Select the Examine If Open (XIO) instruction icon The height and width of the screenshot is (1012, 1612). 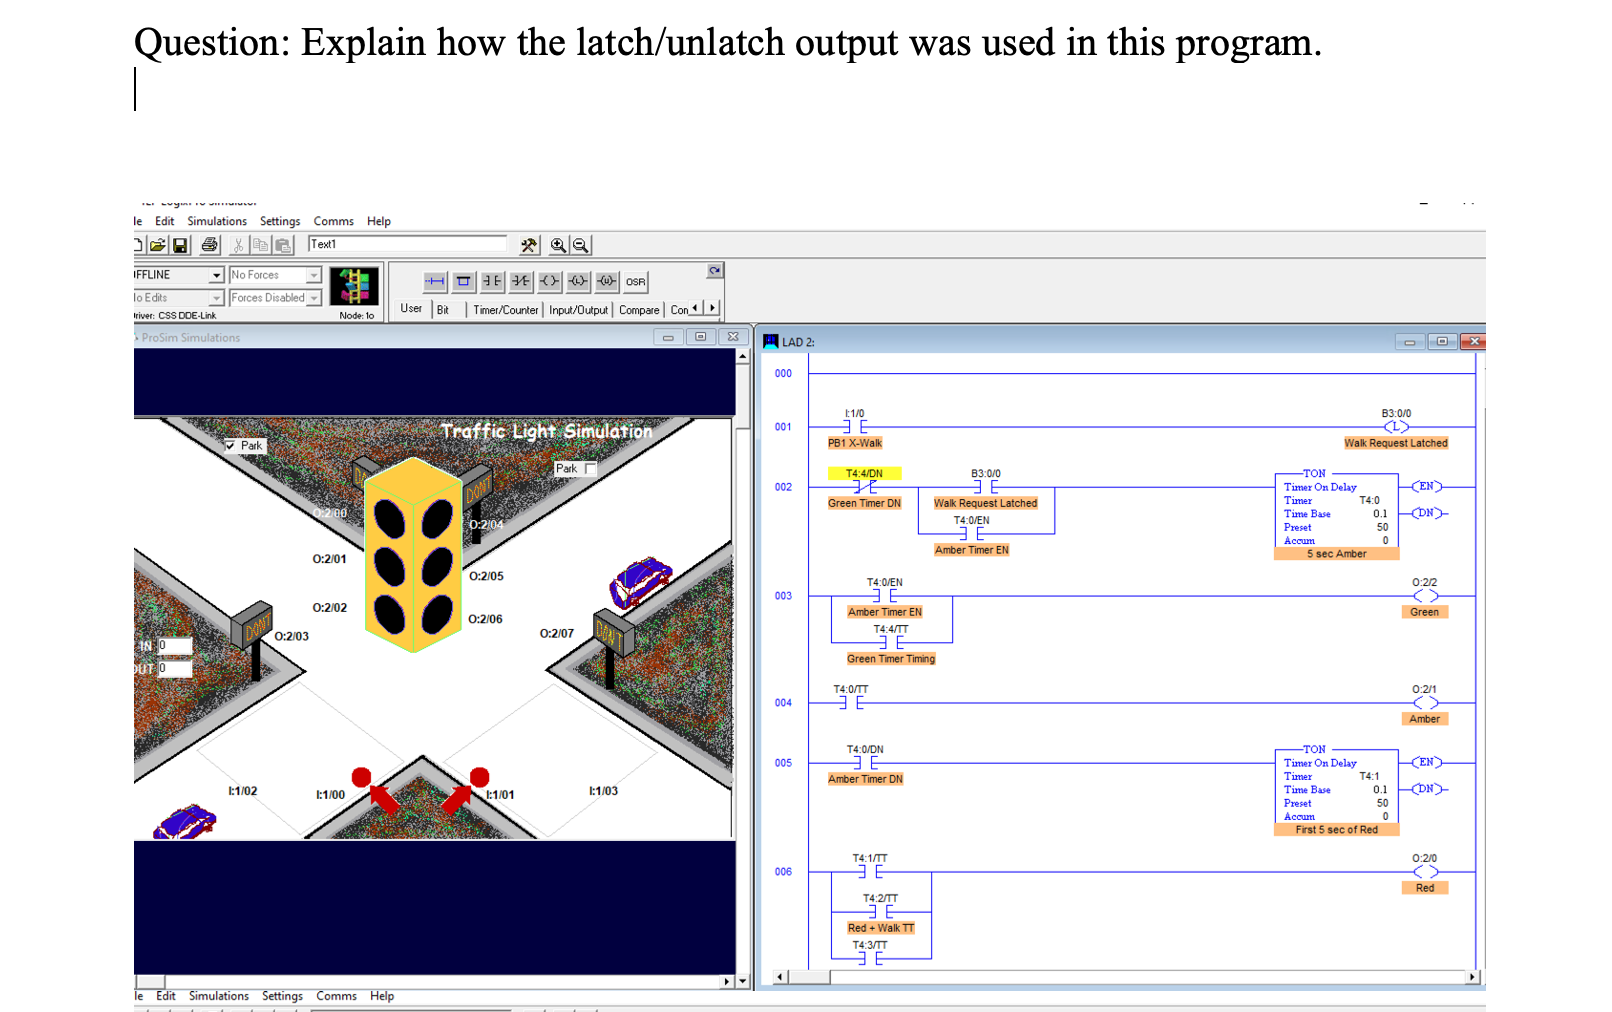[x=520, y=281]
